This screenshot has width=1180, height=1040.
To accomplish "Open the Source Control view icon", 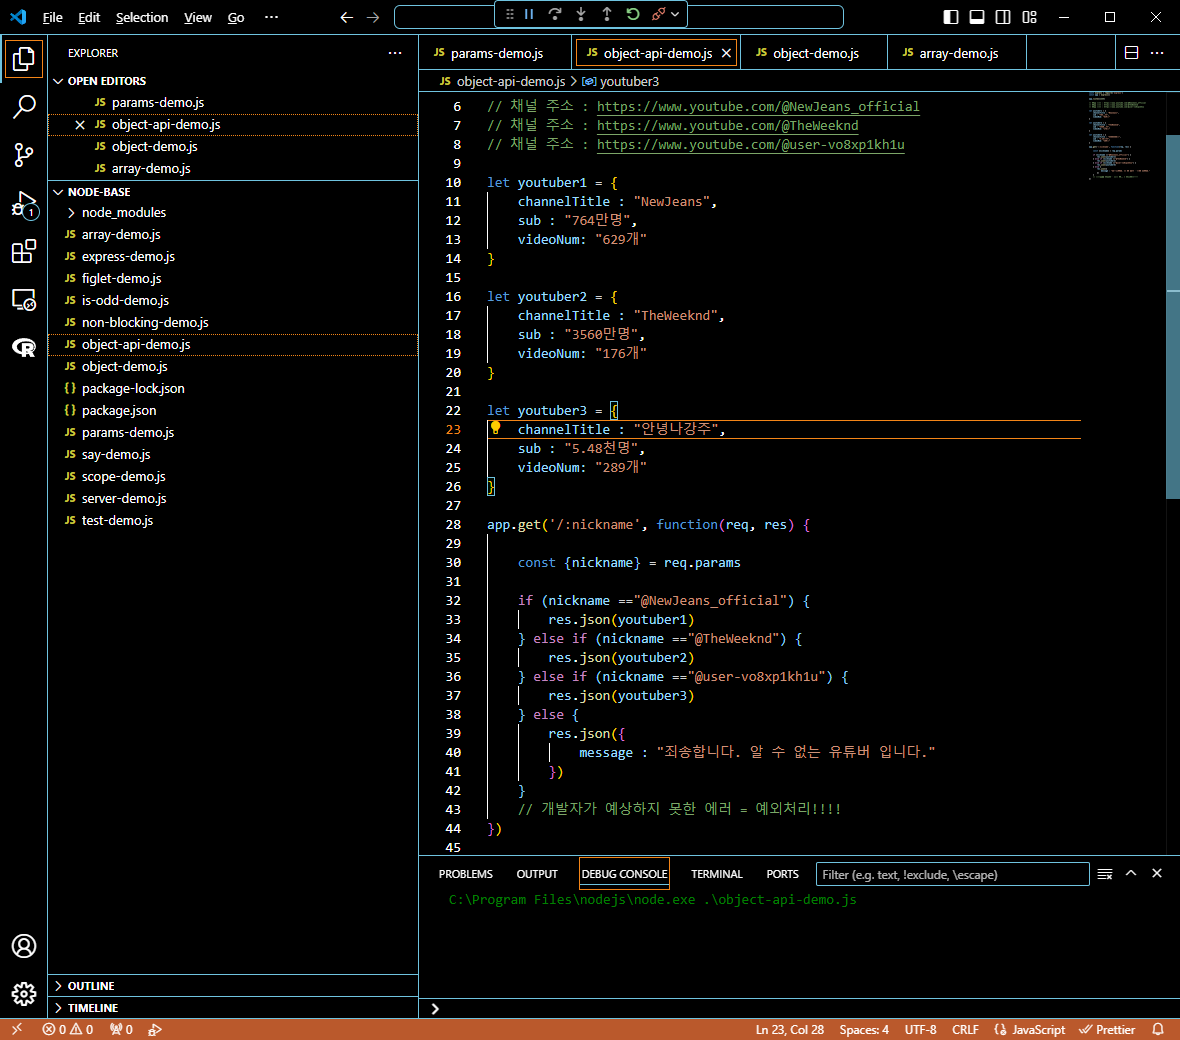I will pos(23,155).
